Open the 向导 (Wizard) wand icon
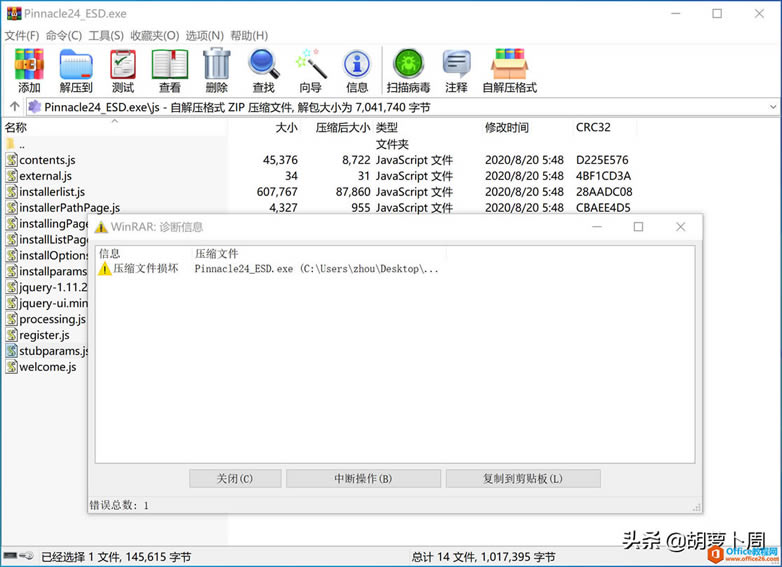The image size is (782, 567). coord(310,64)
